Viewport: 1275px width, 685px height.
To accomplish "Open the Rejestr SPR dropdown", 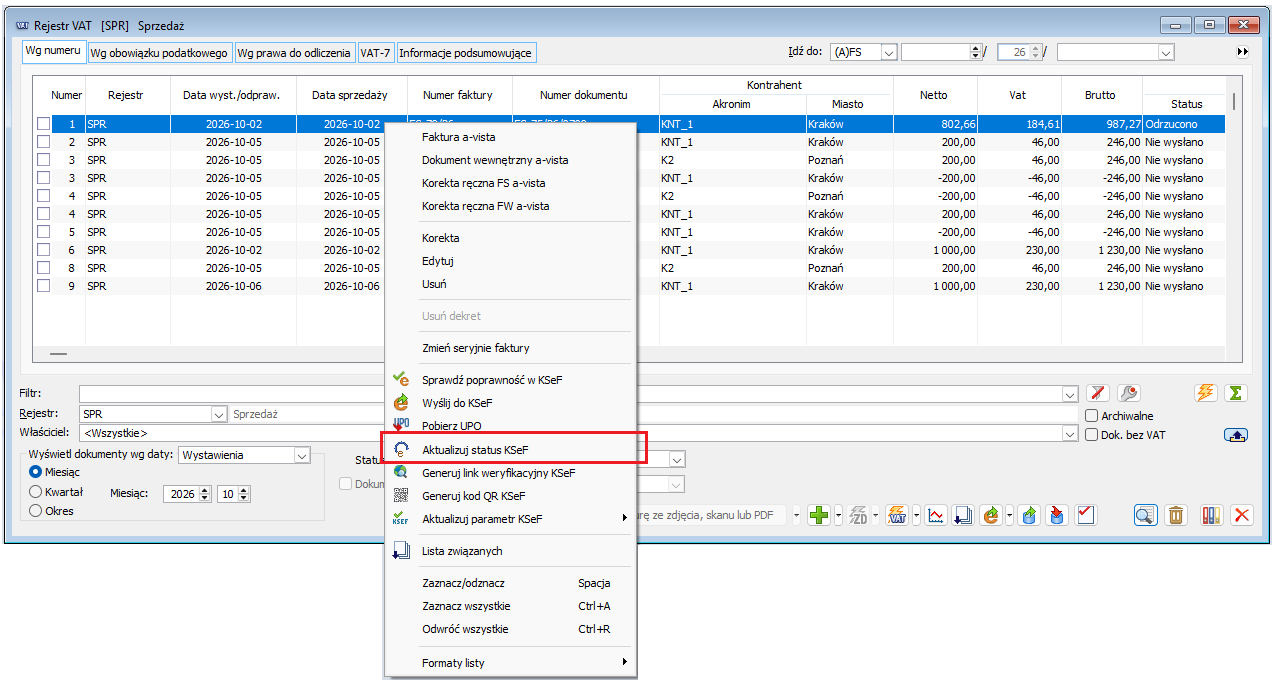I will point(219,414).
